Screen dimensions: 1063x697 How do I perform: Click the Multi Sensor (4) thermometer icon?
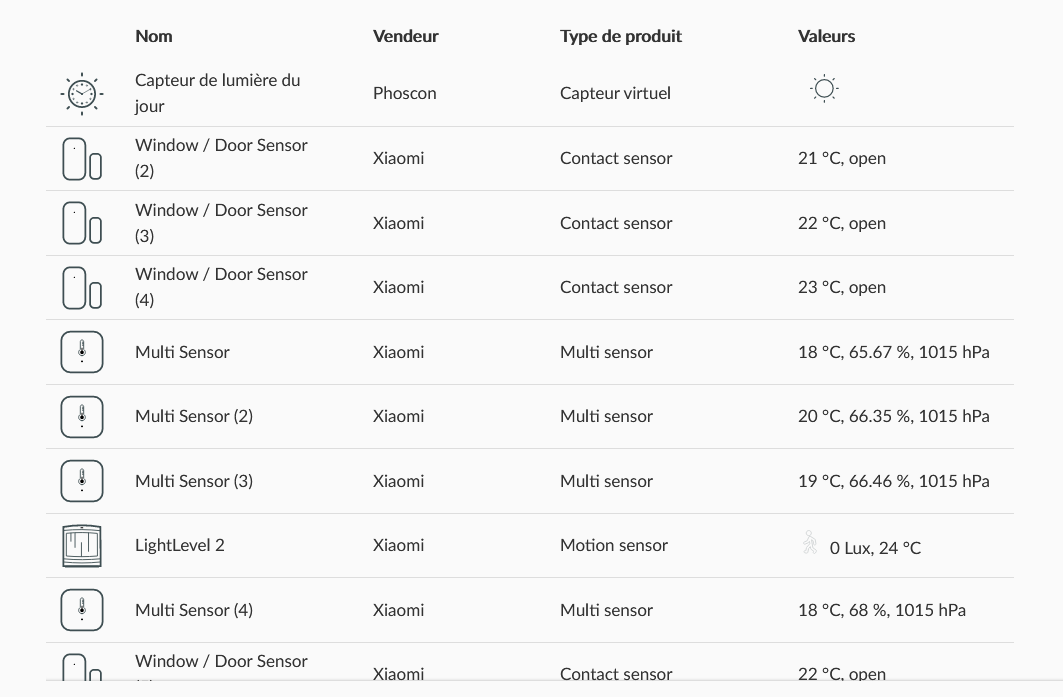click(x=82, y=610)
